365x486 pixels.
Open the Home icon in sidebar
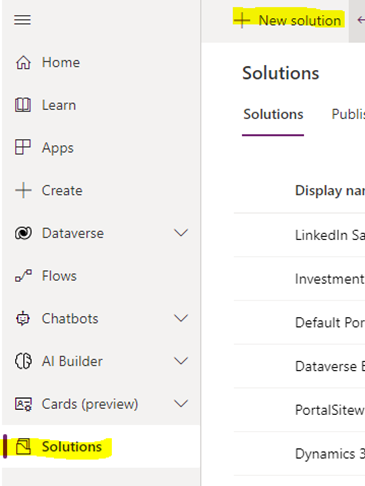23,62
